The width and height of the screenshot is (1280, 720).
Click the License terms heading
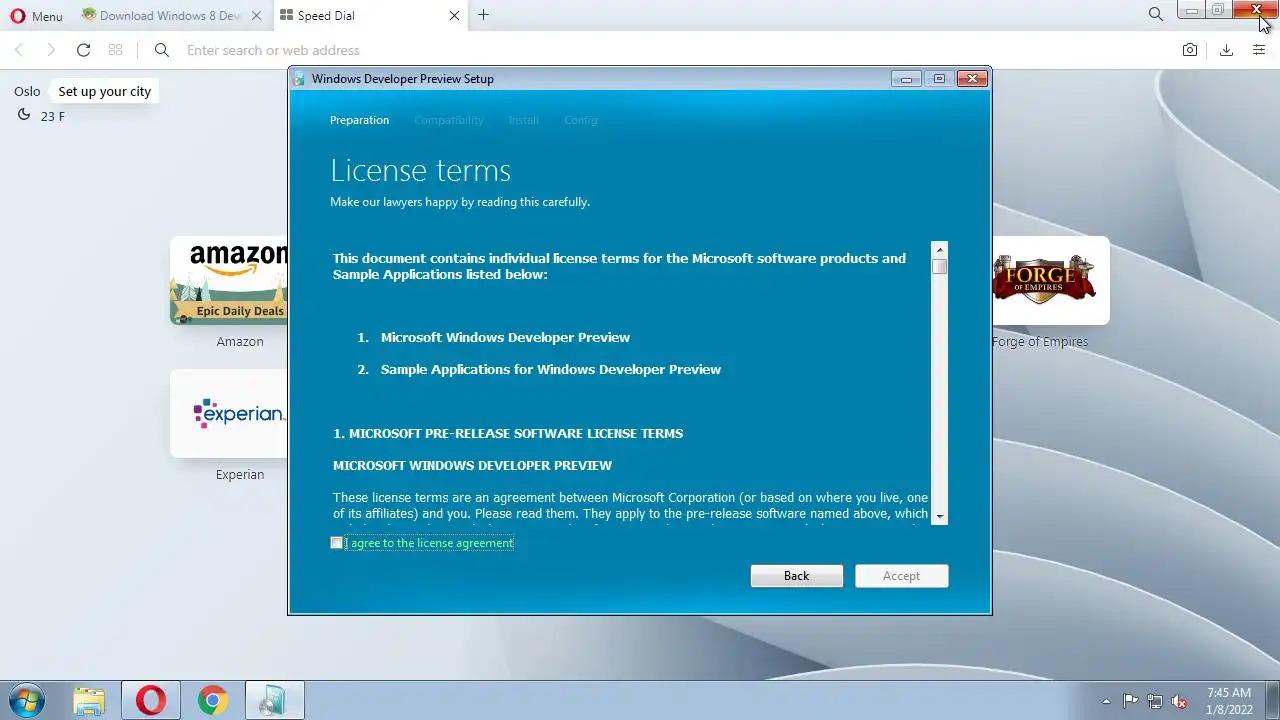coord(420,170)
